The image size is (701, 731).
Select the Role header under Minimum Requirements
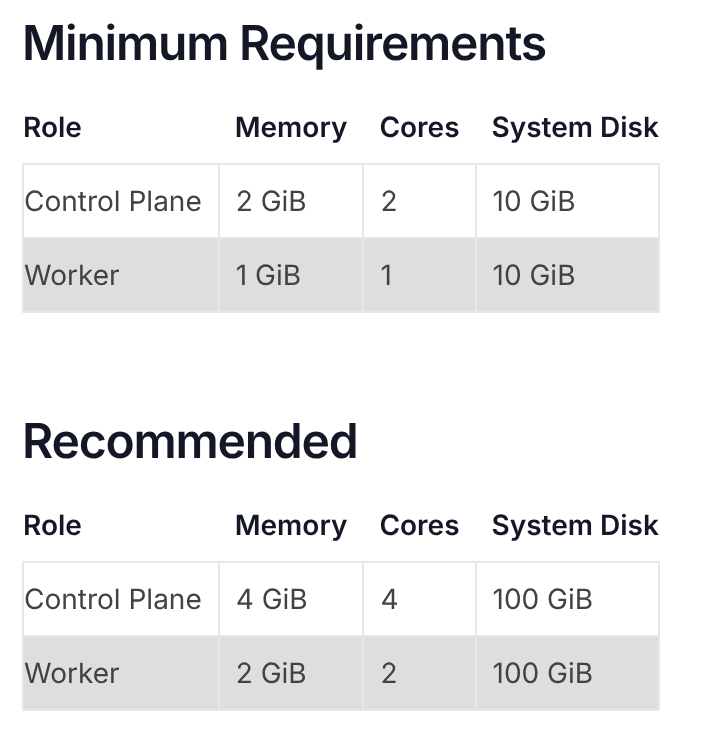pyautogui.click(x=52, y=128)
